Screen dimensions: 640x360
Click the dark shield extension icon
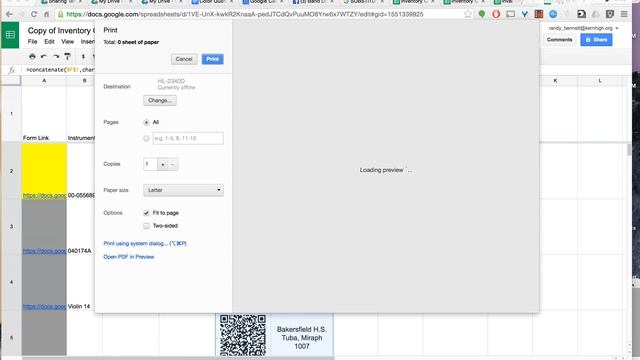point(610,14)
